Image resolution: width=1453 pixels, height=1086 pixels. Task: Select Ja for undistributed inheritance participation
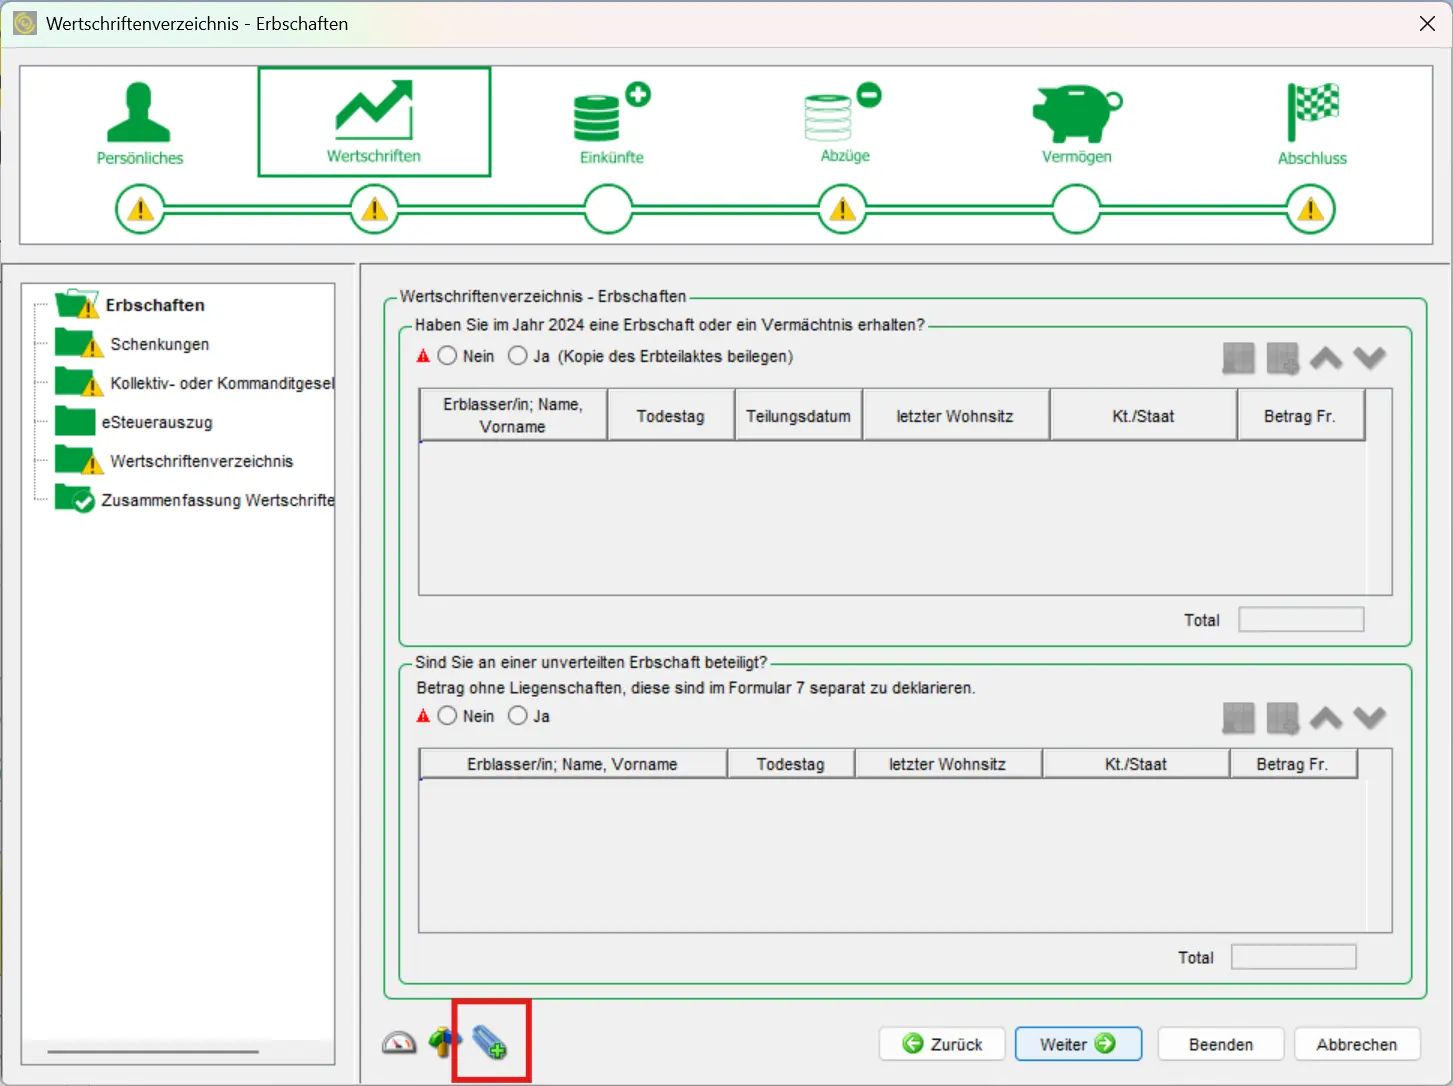pos(517,715)
